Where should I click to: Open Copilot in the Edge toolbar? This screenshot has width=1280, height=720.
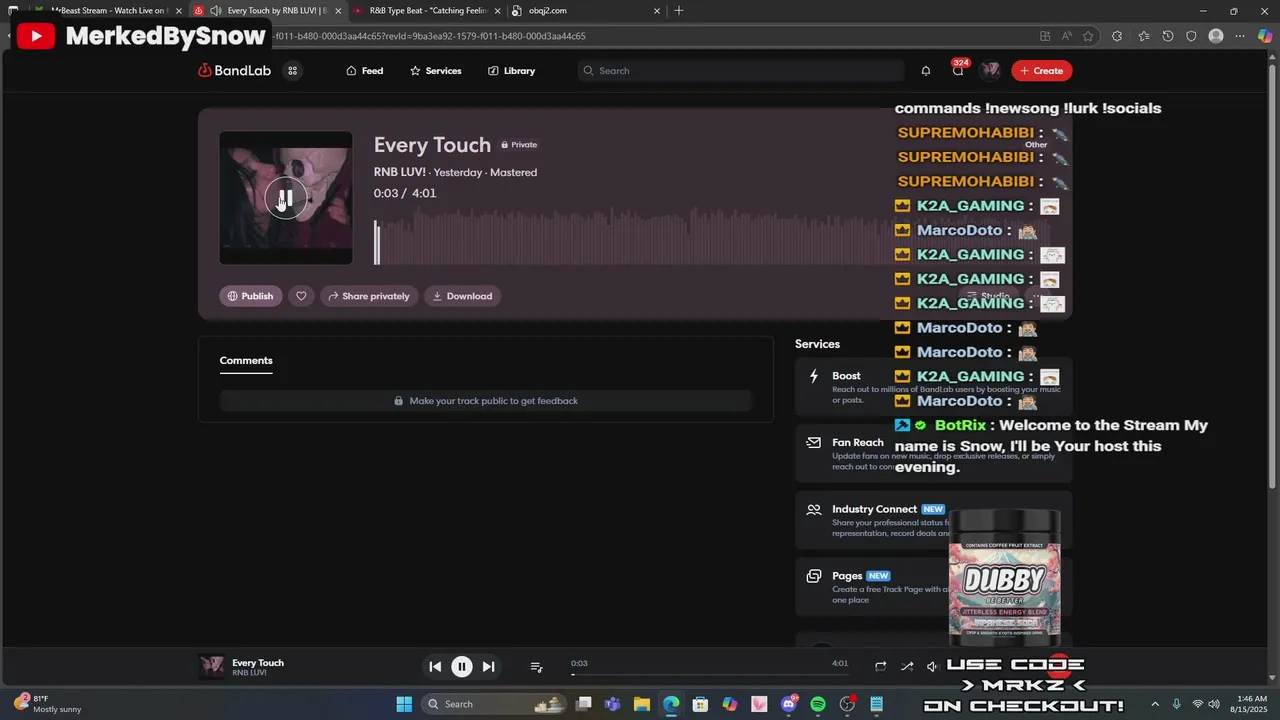coord(1265,36)
